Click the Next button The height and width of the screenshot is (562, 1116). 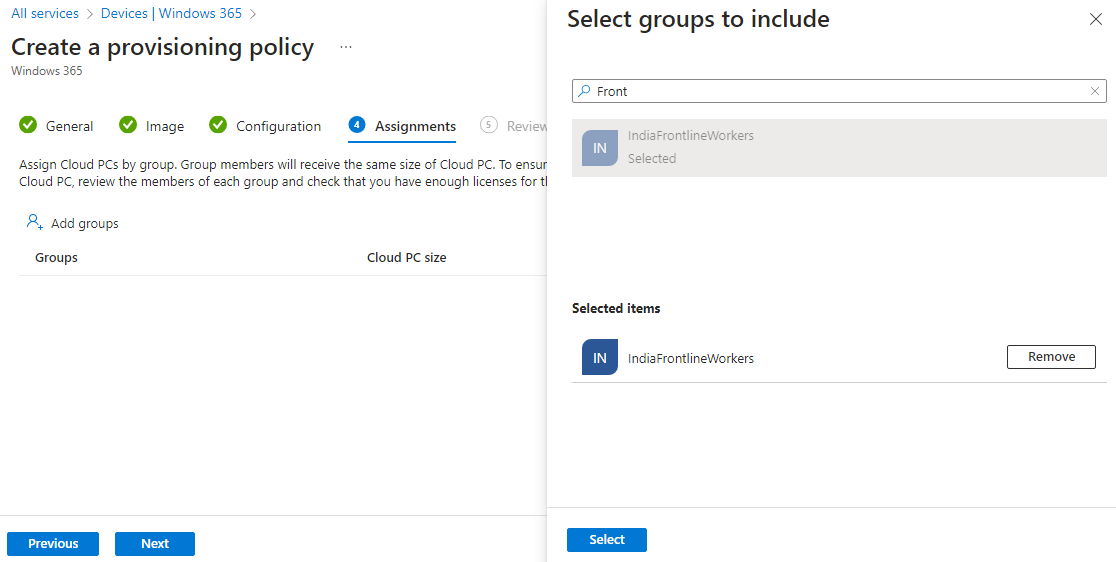[x=155, y=544]
